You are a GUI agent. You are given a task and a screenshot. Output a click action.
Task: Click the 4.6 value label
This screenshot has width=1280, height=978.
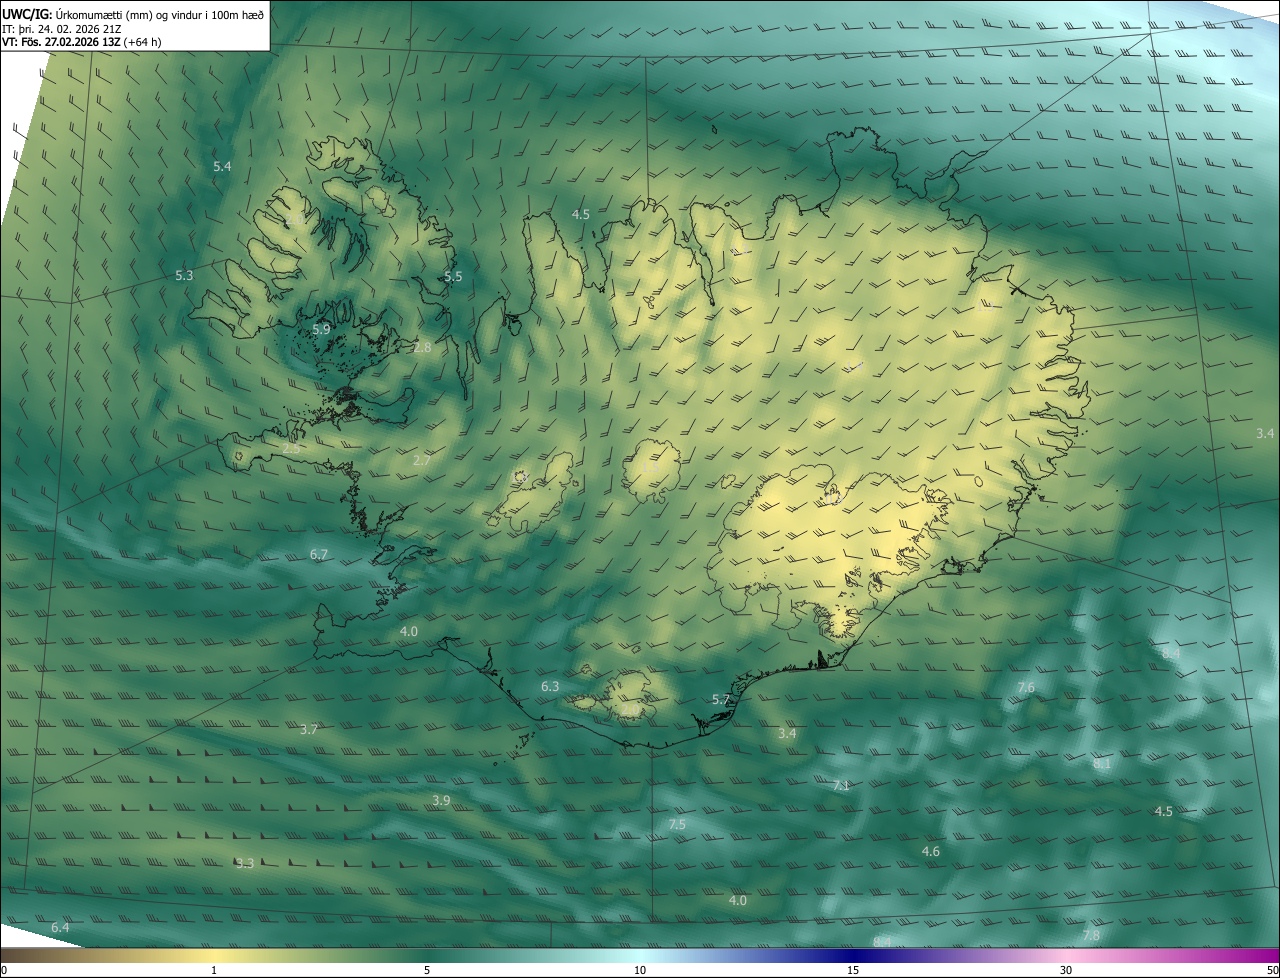click(930, 852)
